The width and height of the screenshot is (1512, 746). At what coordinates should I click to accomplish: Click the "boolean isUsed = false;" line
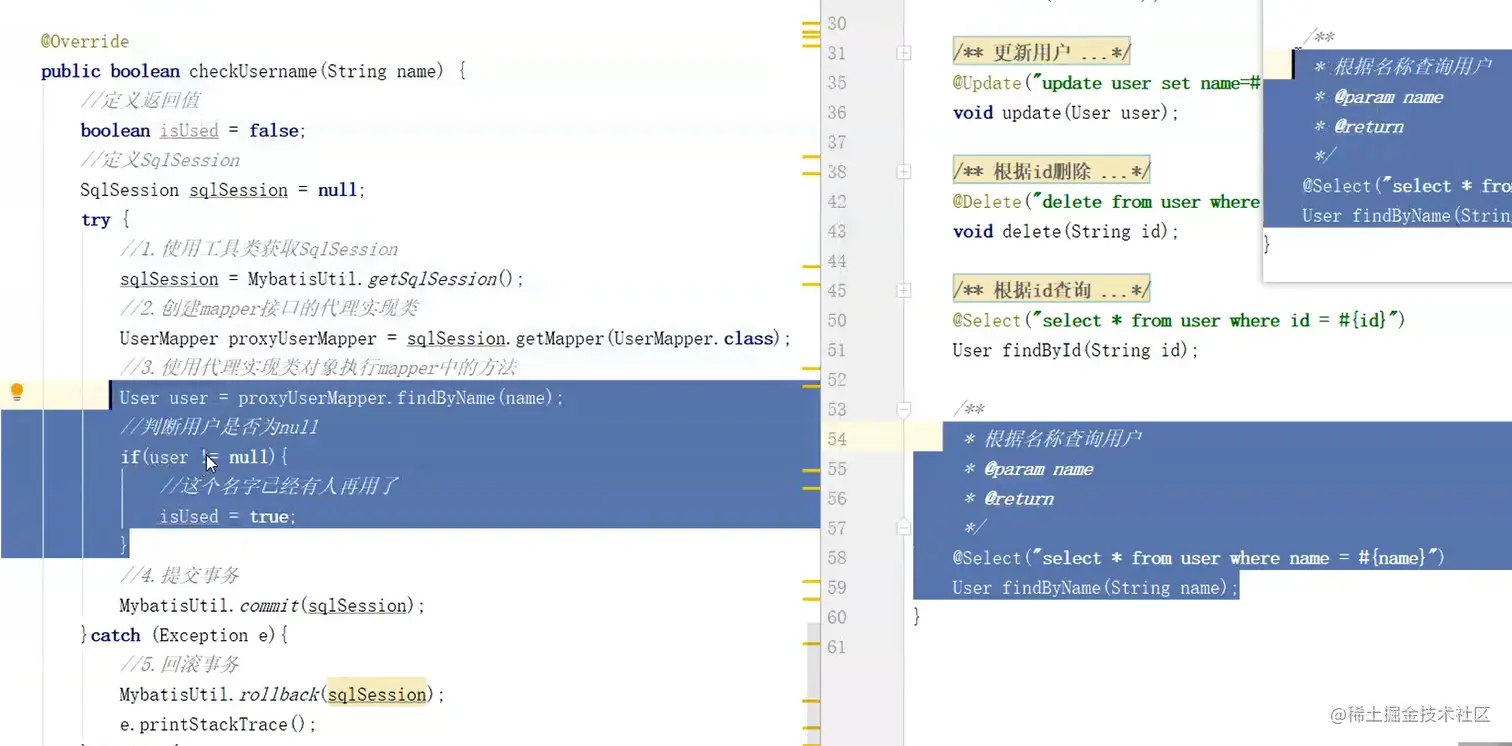click(193, 131)
